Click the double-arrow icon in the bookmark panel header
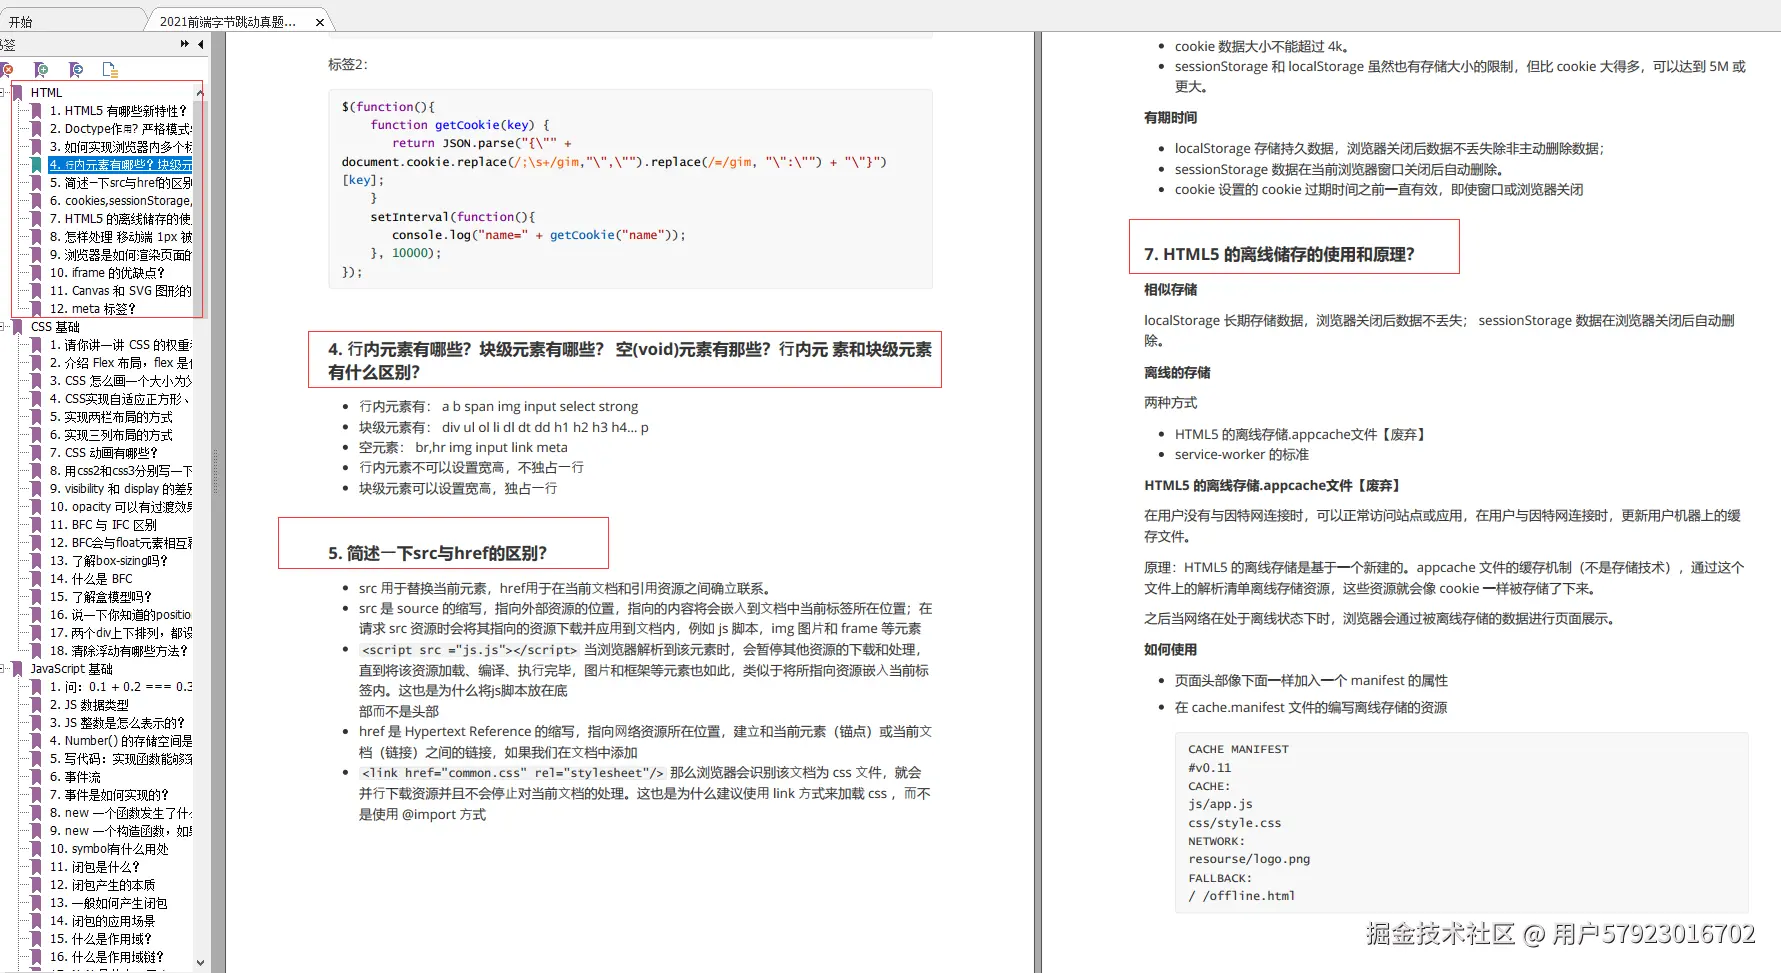Screen dimensions: 1781x973 (184, 44)
